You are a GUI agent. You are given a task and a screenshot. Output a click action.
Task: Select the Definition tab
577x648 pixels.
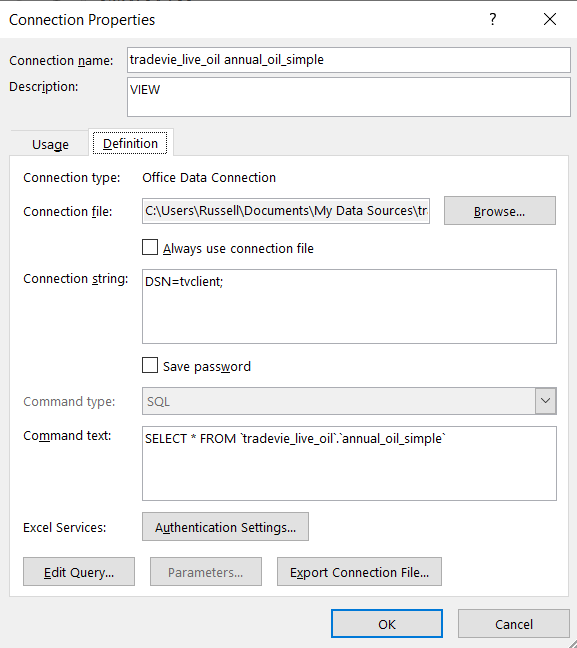130,143
